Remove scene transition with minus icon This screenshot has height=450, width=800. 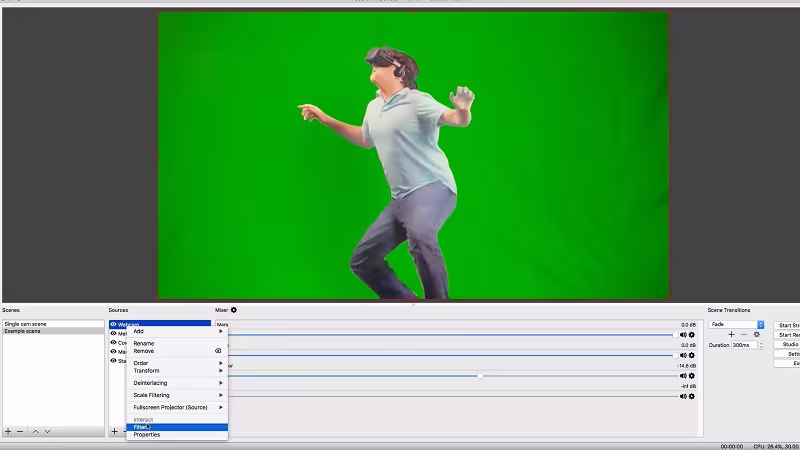[744, 334]
